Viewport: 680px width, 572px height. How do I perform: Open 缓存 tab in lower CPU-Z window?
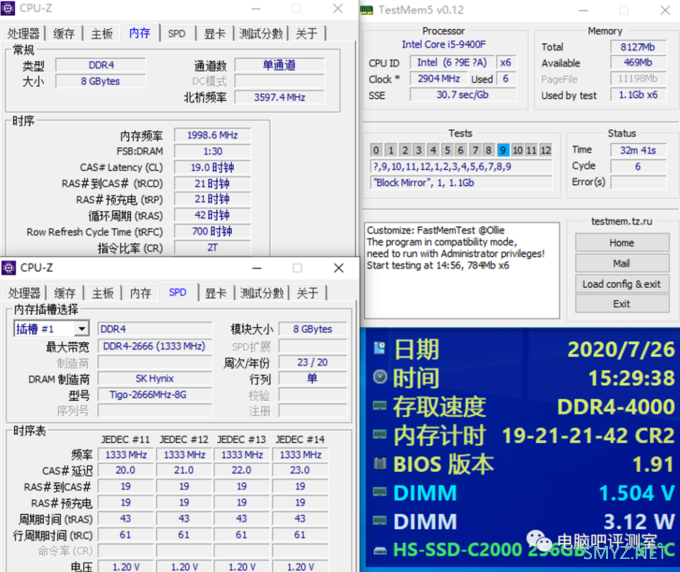(x=65, y=293)
